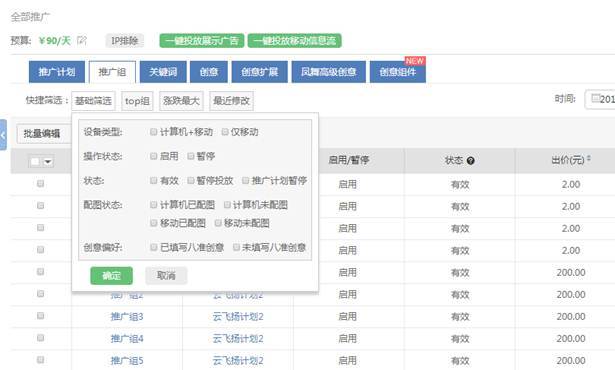Viewport: 615px width, 370px height.
Task: Open the 推广组4 link
Action: [127, 338]
